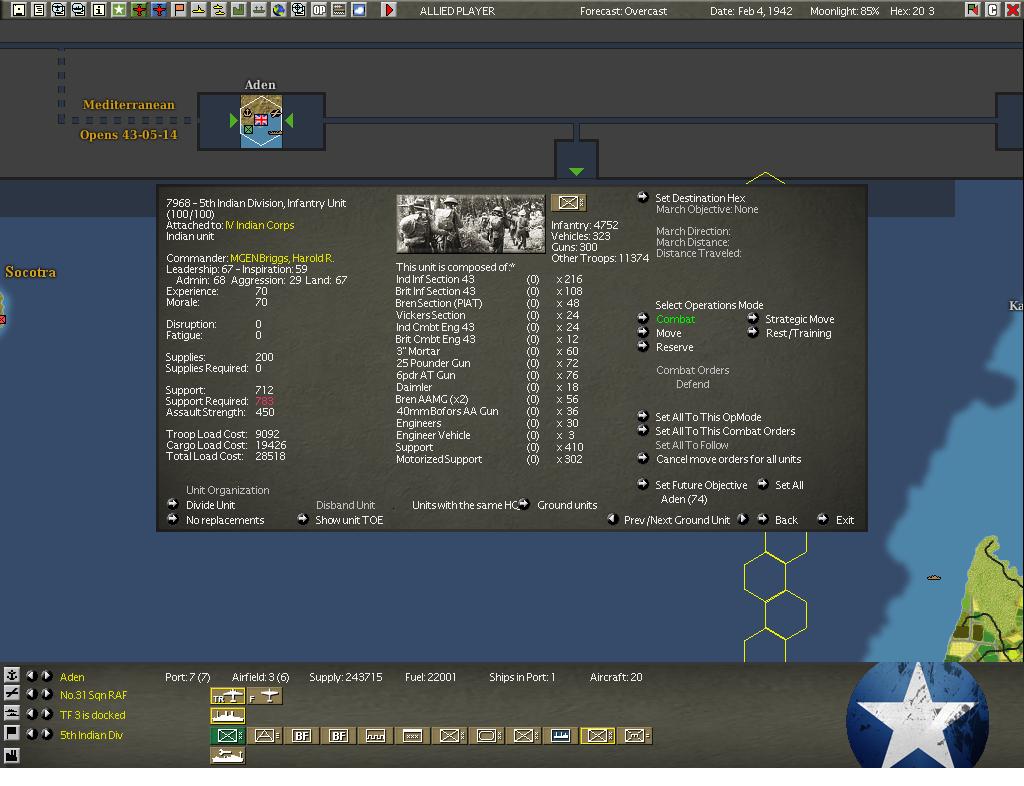1024x786 pixels.
Task: Open the information 'i' toolbar icon
Action: (99, 10)
